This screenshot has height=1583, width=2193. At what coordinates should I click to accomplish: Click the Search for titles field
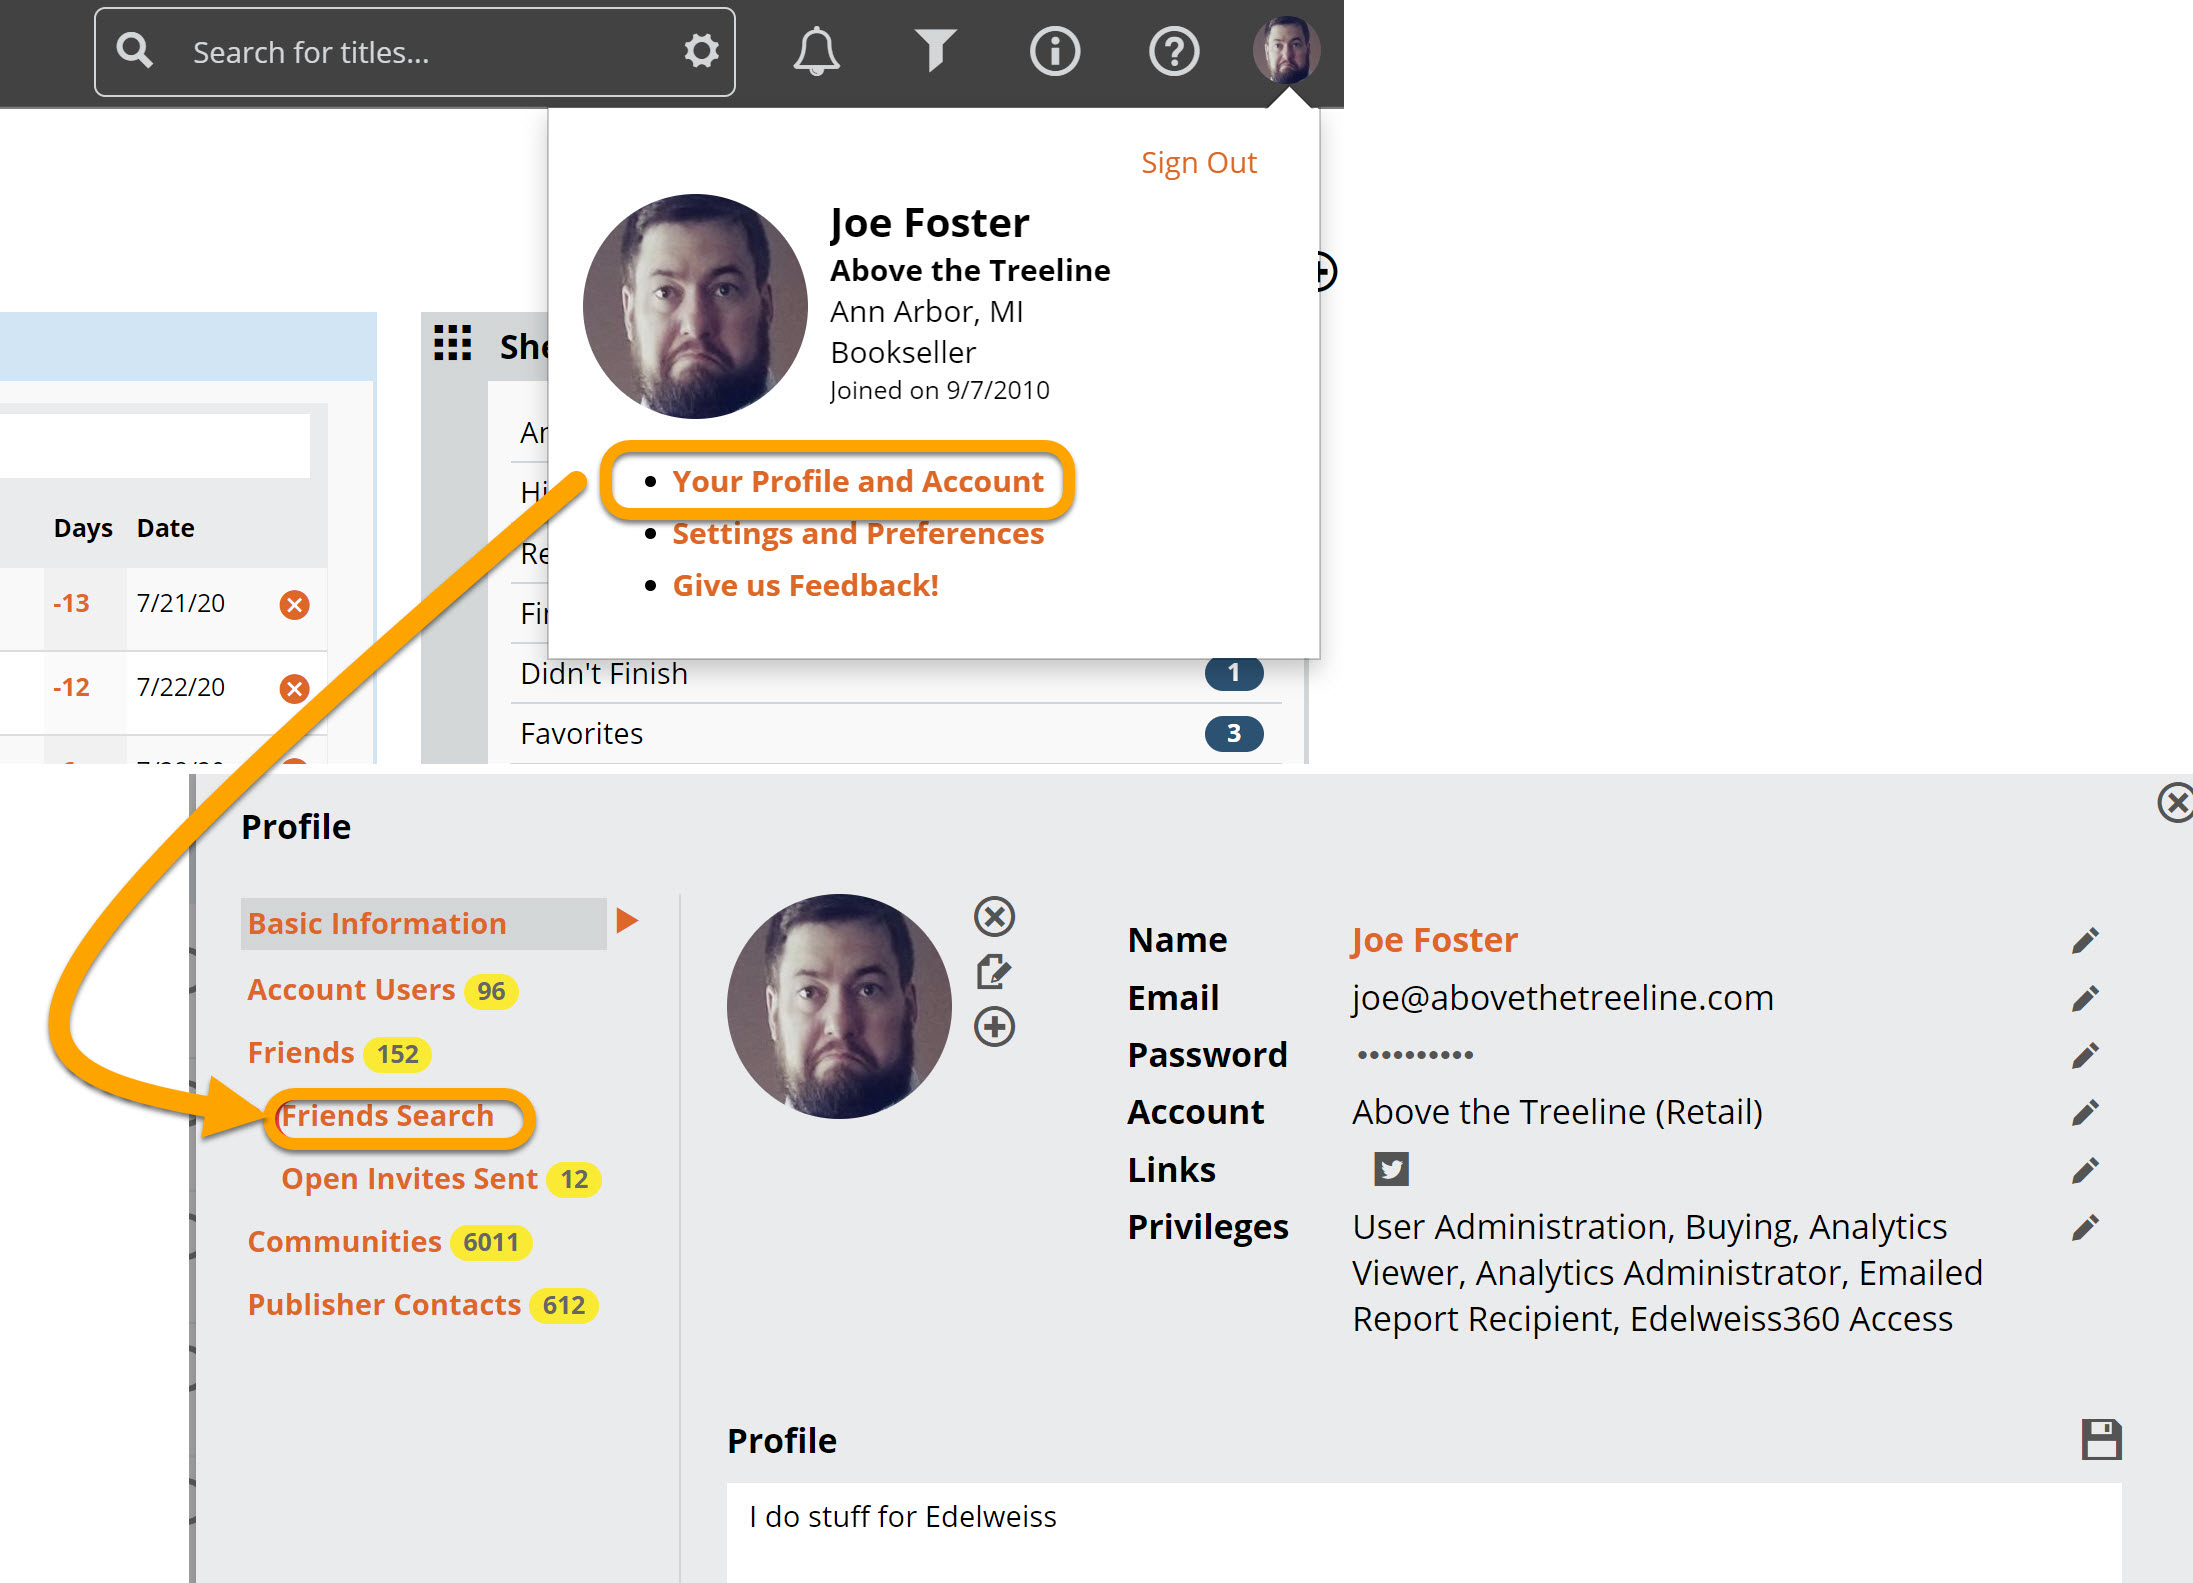click(420, 52)
